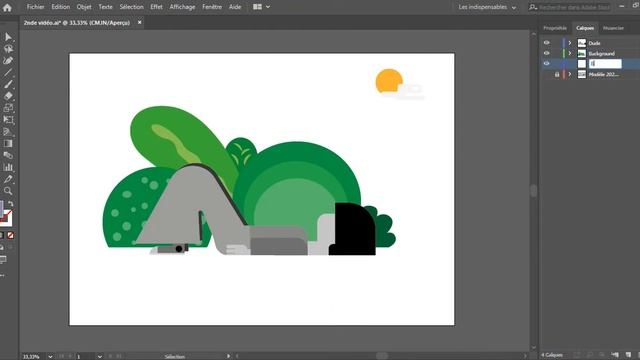
Task: Open the Aide menu
Action: (x=235, y=7)
